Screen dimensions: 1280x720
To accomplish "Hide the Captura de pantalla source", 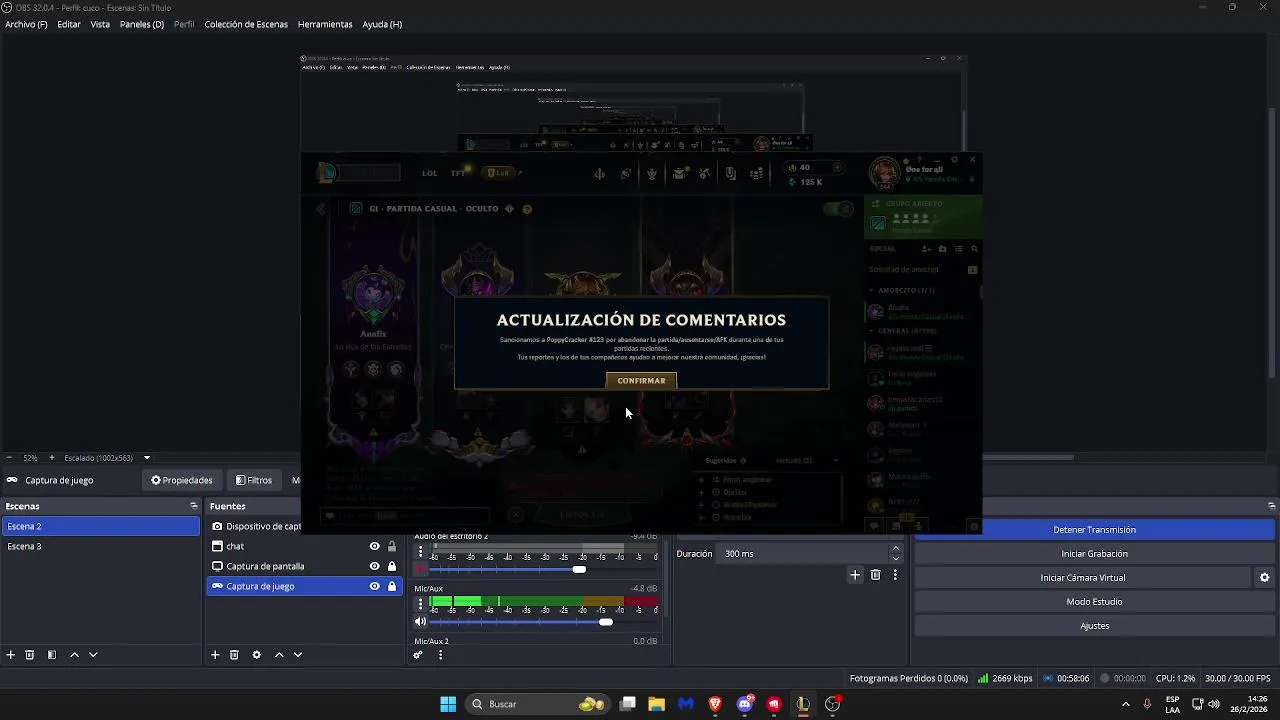I will pyautogui.click(x=375, y=566).
